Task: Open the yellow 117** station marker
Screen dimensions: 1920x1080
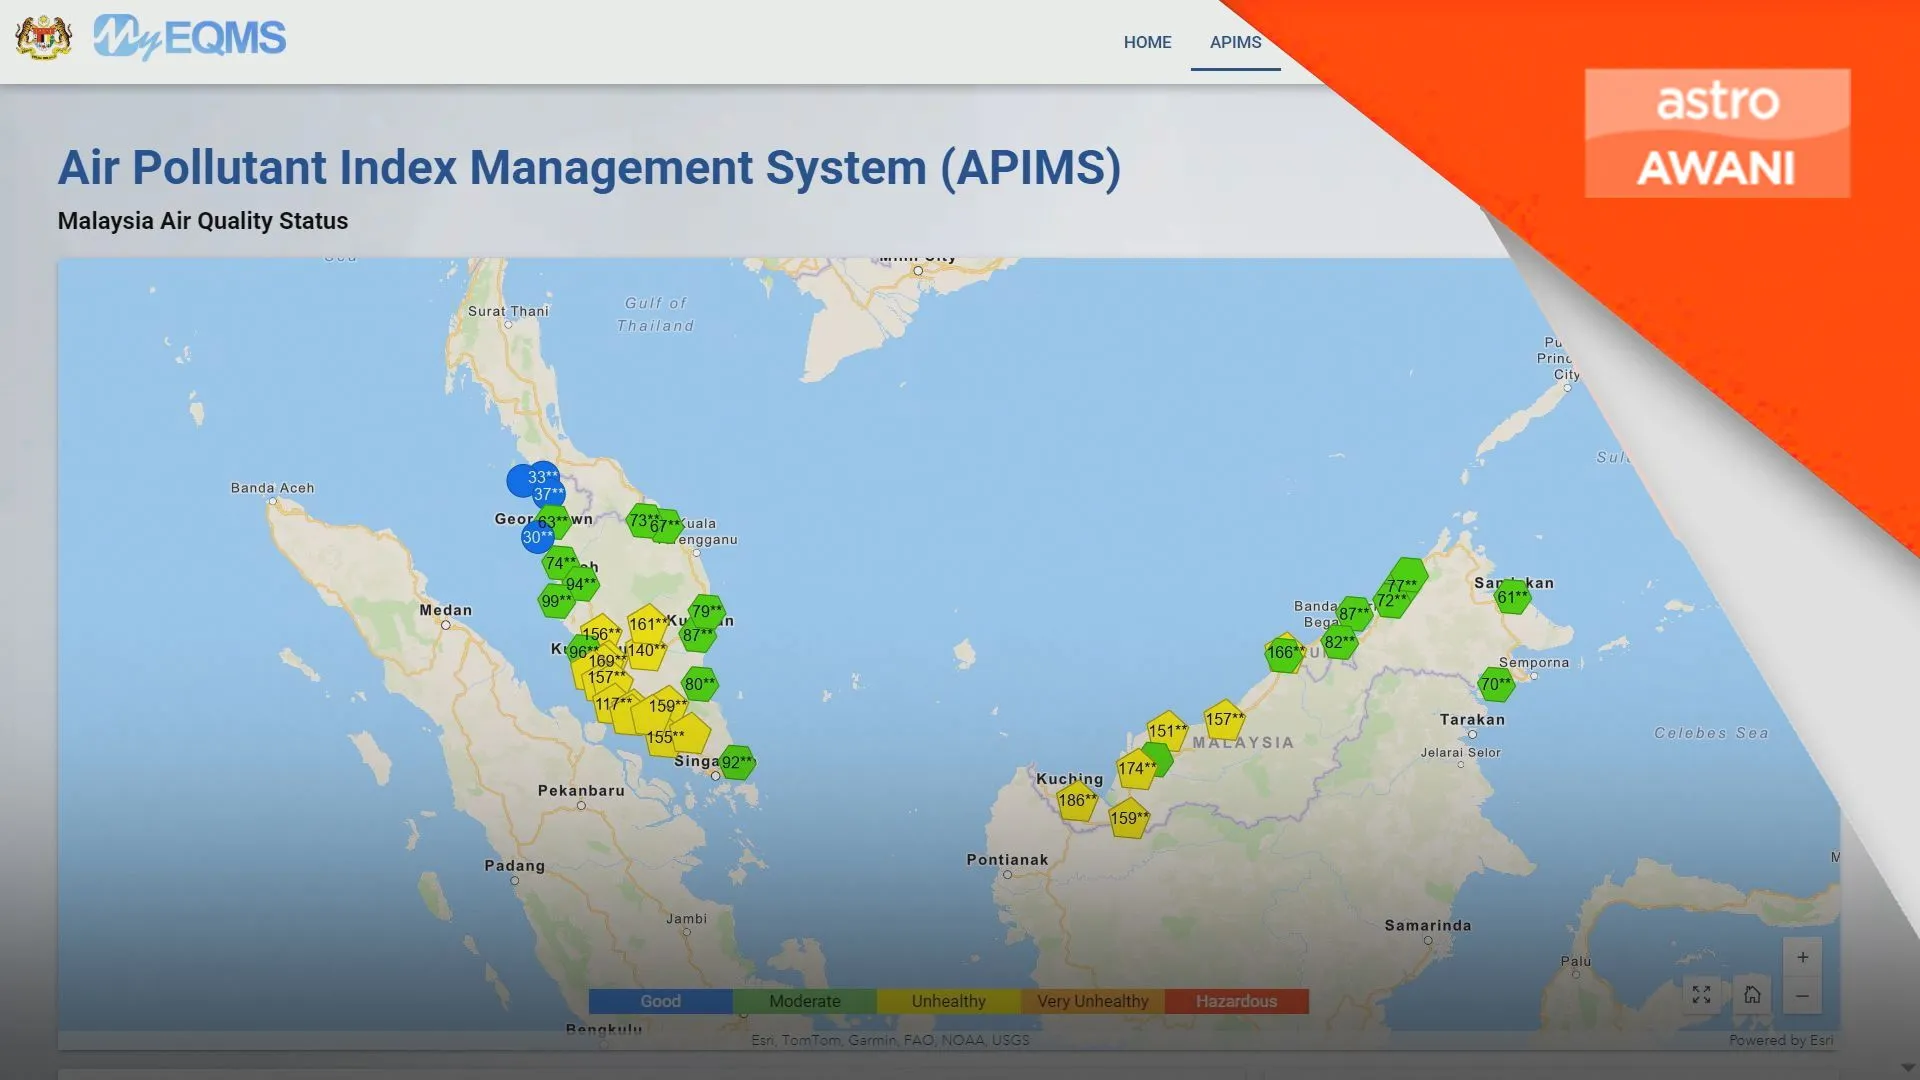Action: tap(612, 704)
